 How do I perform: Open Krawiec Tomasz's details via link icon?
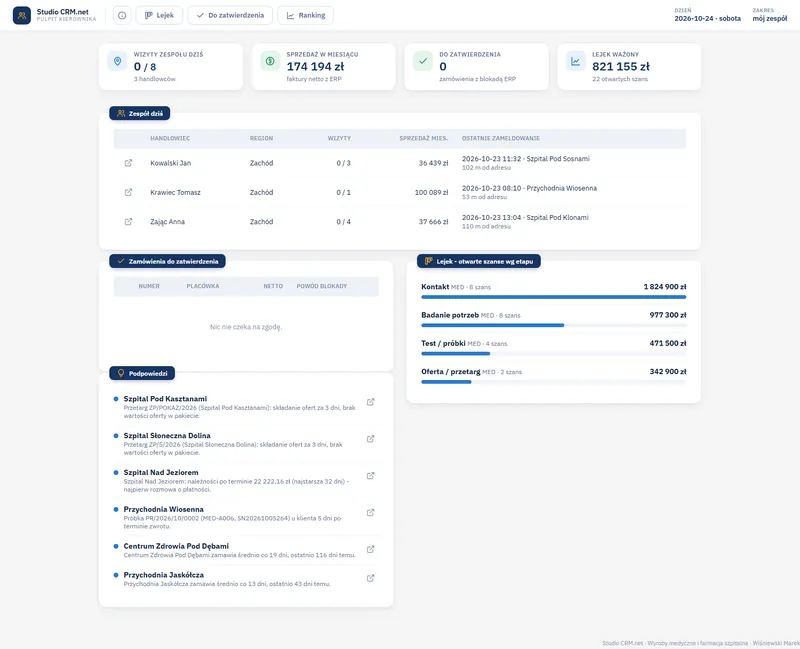click(x=128, y=192)
